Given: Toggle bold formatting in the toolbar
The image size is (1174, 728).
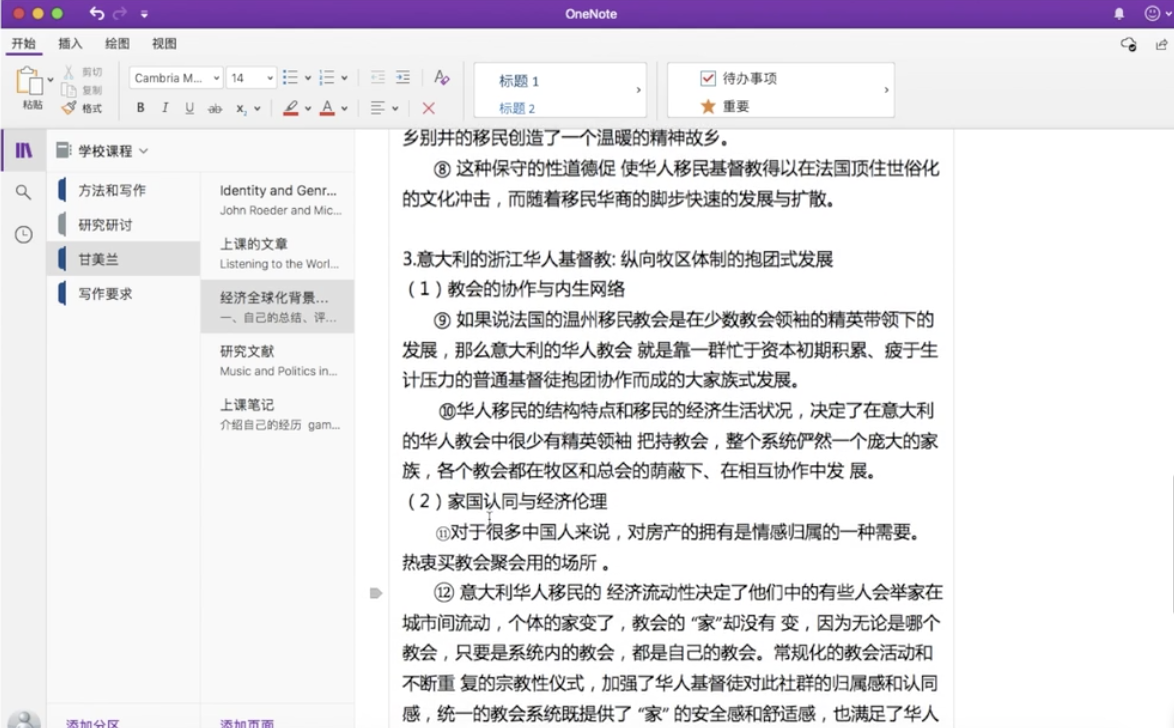Looking at the screenshot, I should click(139, 106).
